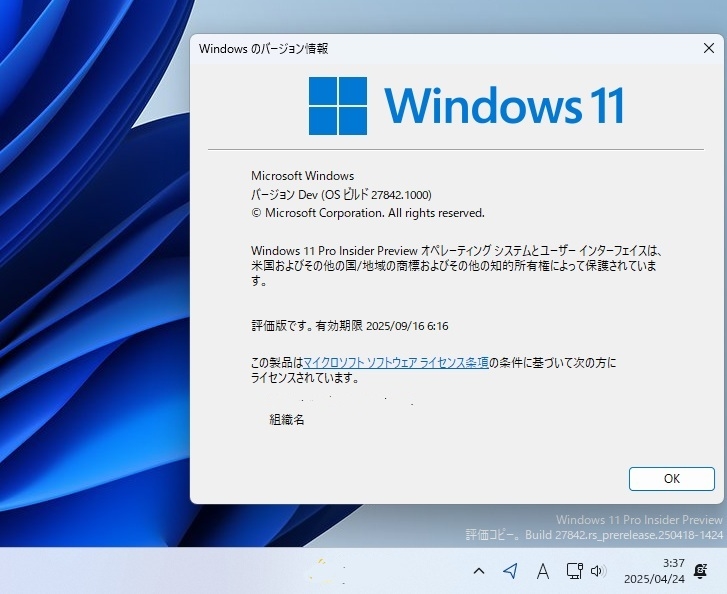Switch IME input mode indicator A
727x594 pixels.
click(542, 571)
